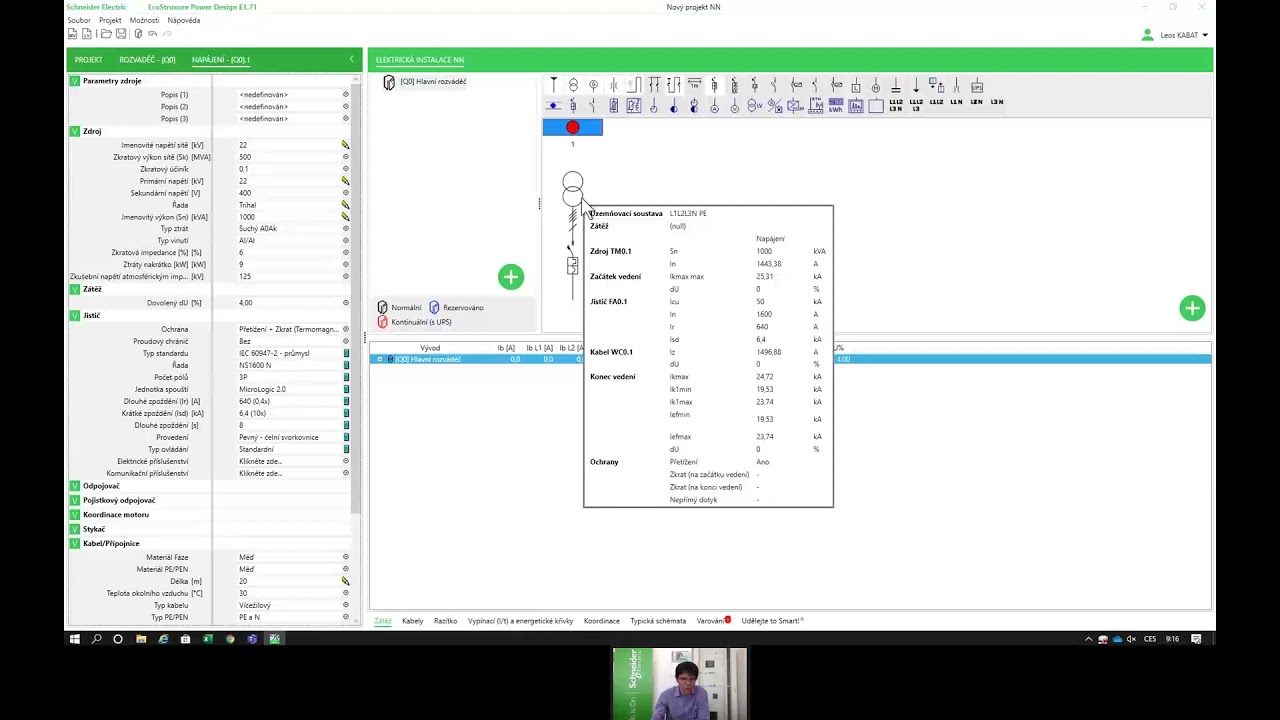Switch to the ROZVADĚČ - [Q0] tab

[x=147, y=60]
